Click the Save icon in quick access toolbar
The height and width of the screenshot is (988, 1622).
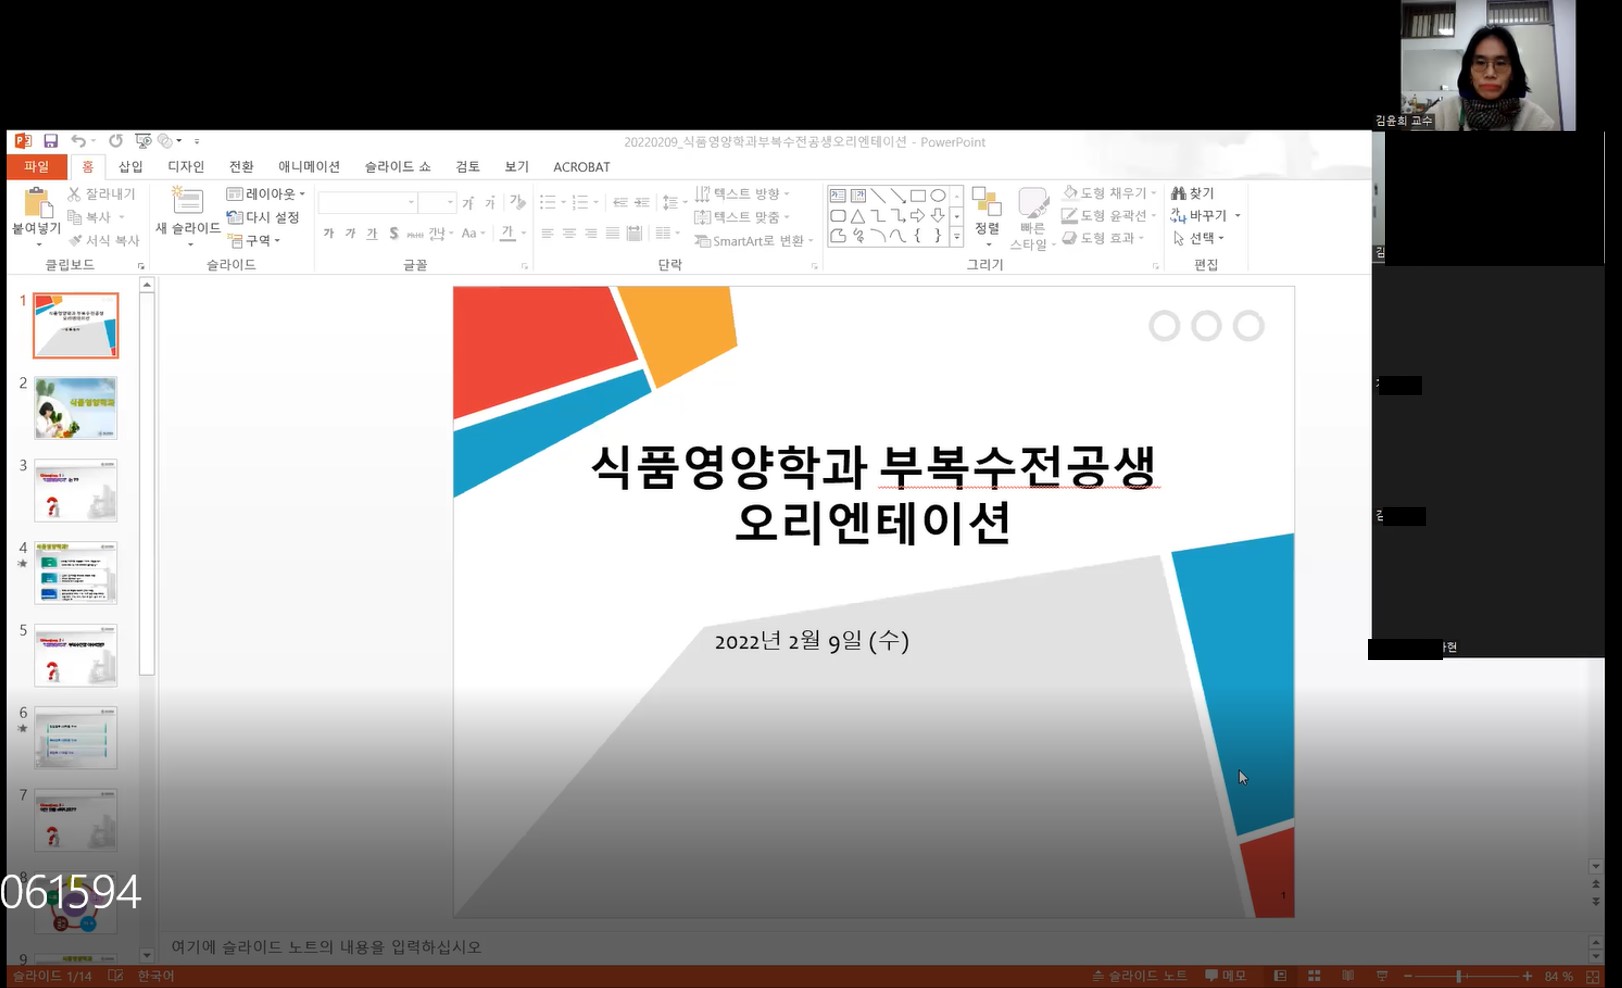point(50,141)
